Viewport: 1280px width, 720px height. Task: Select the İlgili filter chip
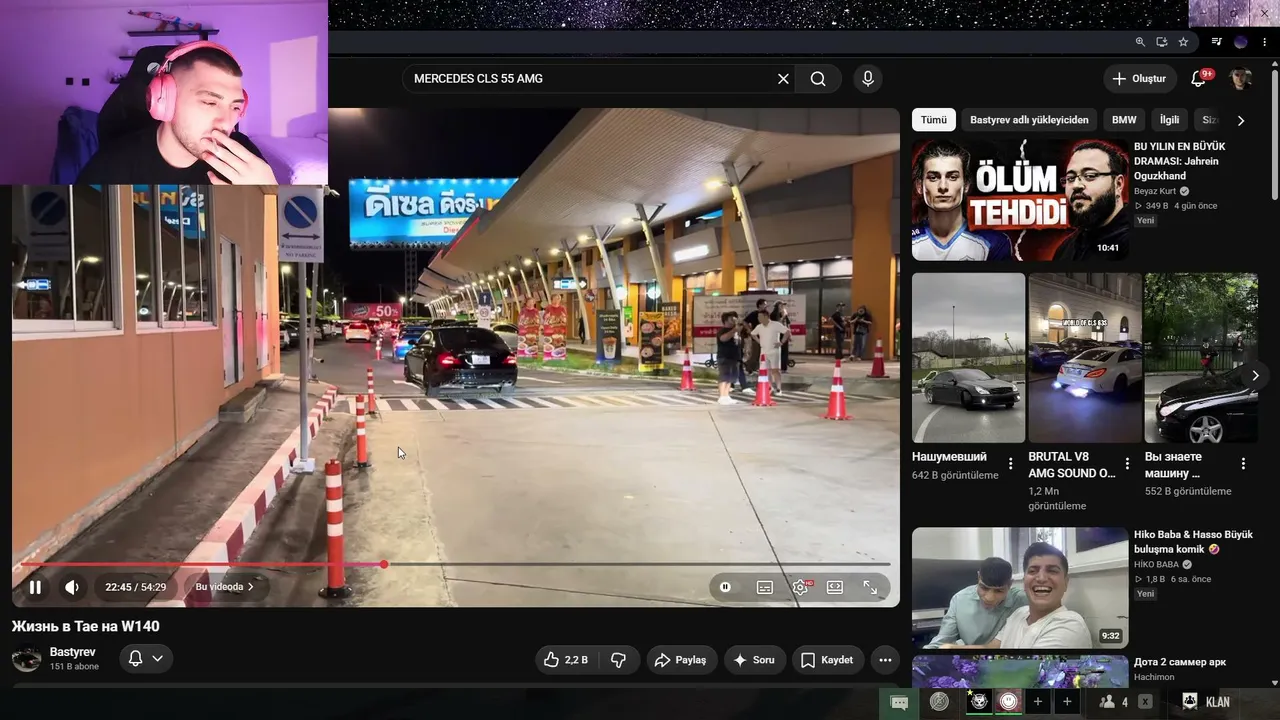point(1169,120)
